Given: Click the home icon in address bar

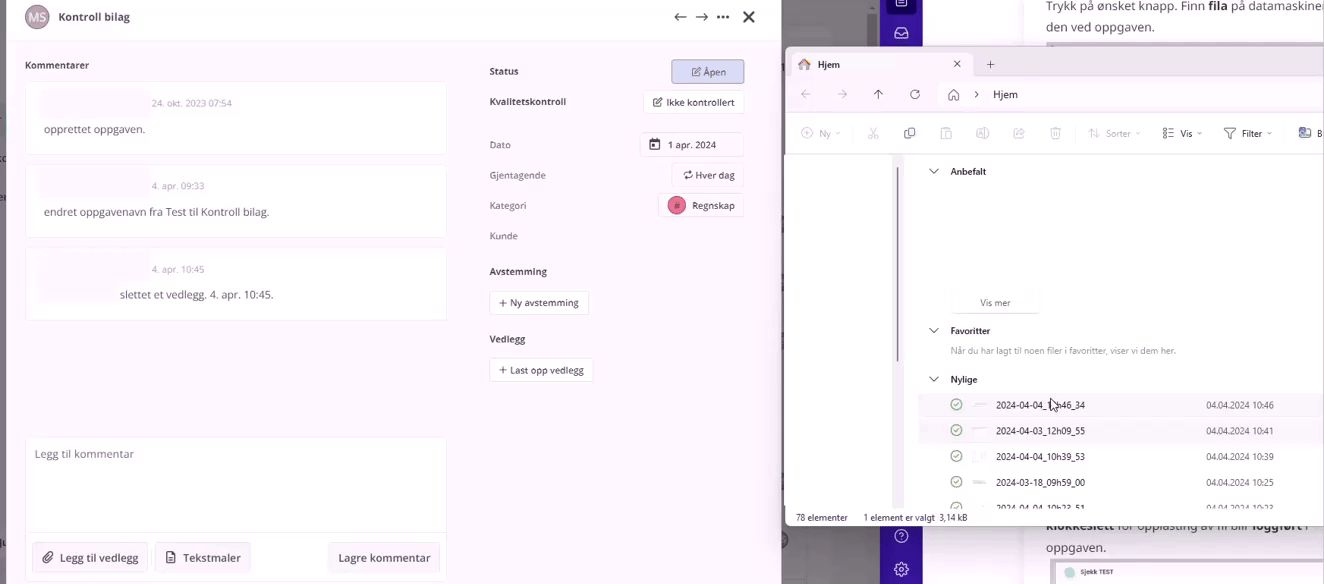Looking at the screenshot, I should 953,94.
